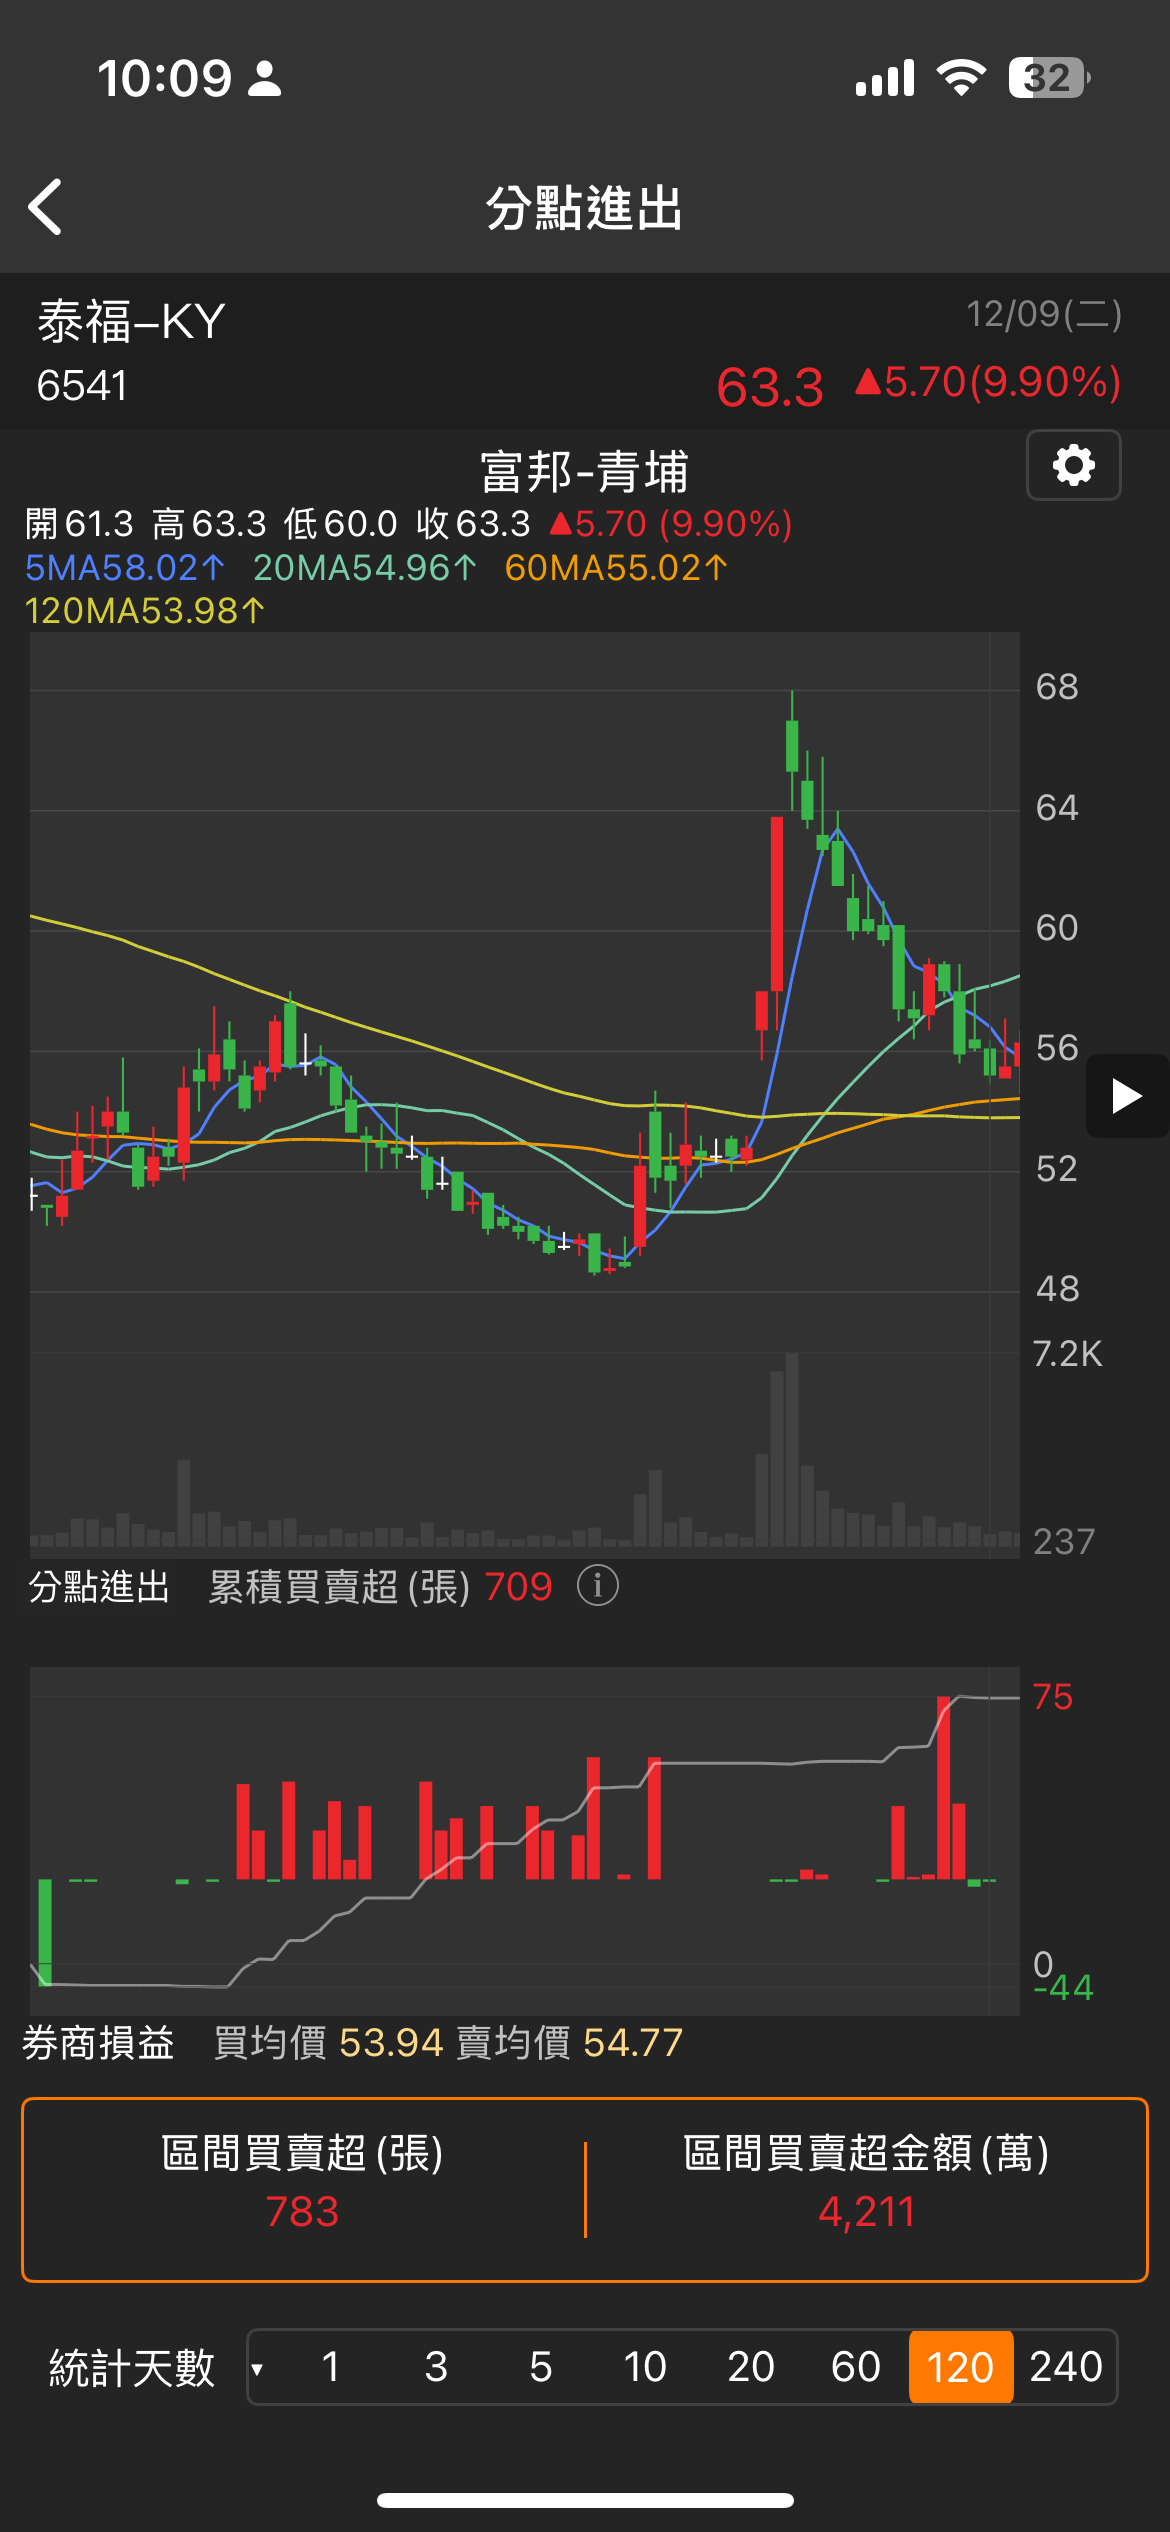
Task: Tap the 區間買賣超 (張) value 783
Action: pos(302,2212)
